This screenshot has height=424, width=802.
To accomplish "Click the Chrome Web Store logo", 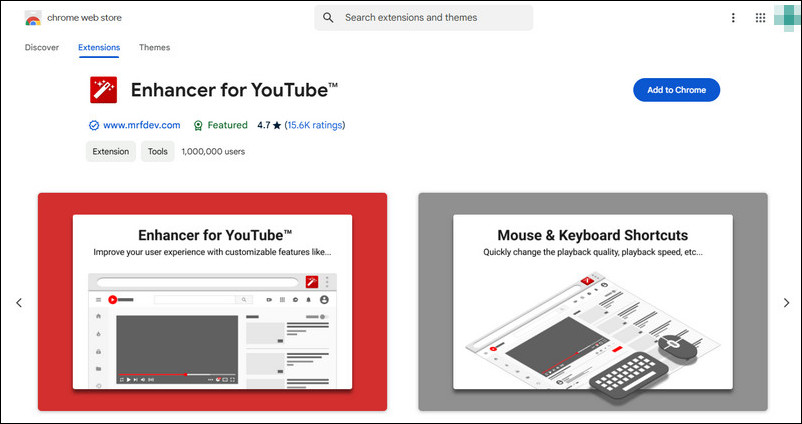I will pos(33,18).
